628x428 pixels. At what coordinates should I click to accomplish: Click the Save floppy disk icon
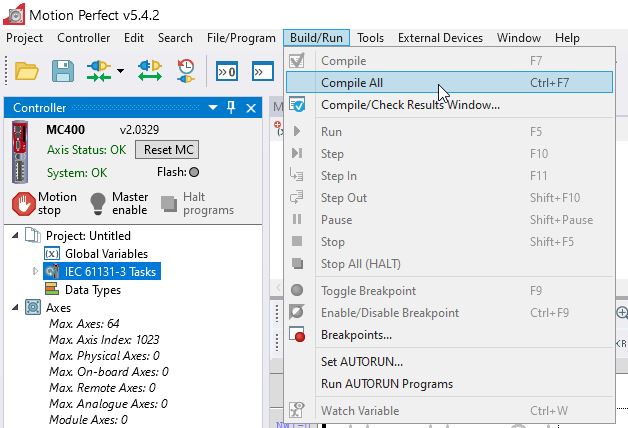63,71
